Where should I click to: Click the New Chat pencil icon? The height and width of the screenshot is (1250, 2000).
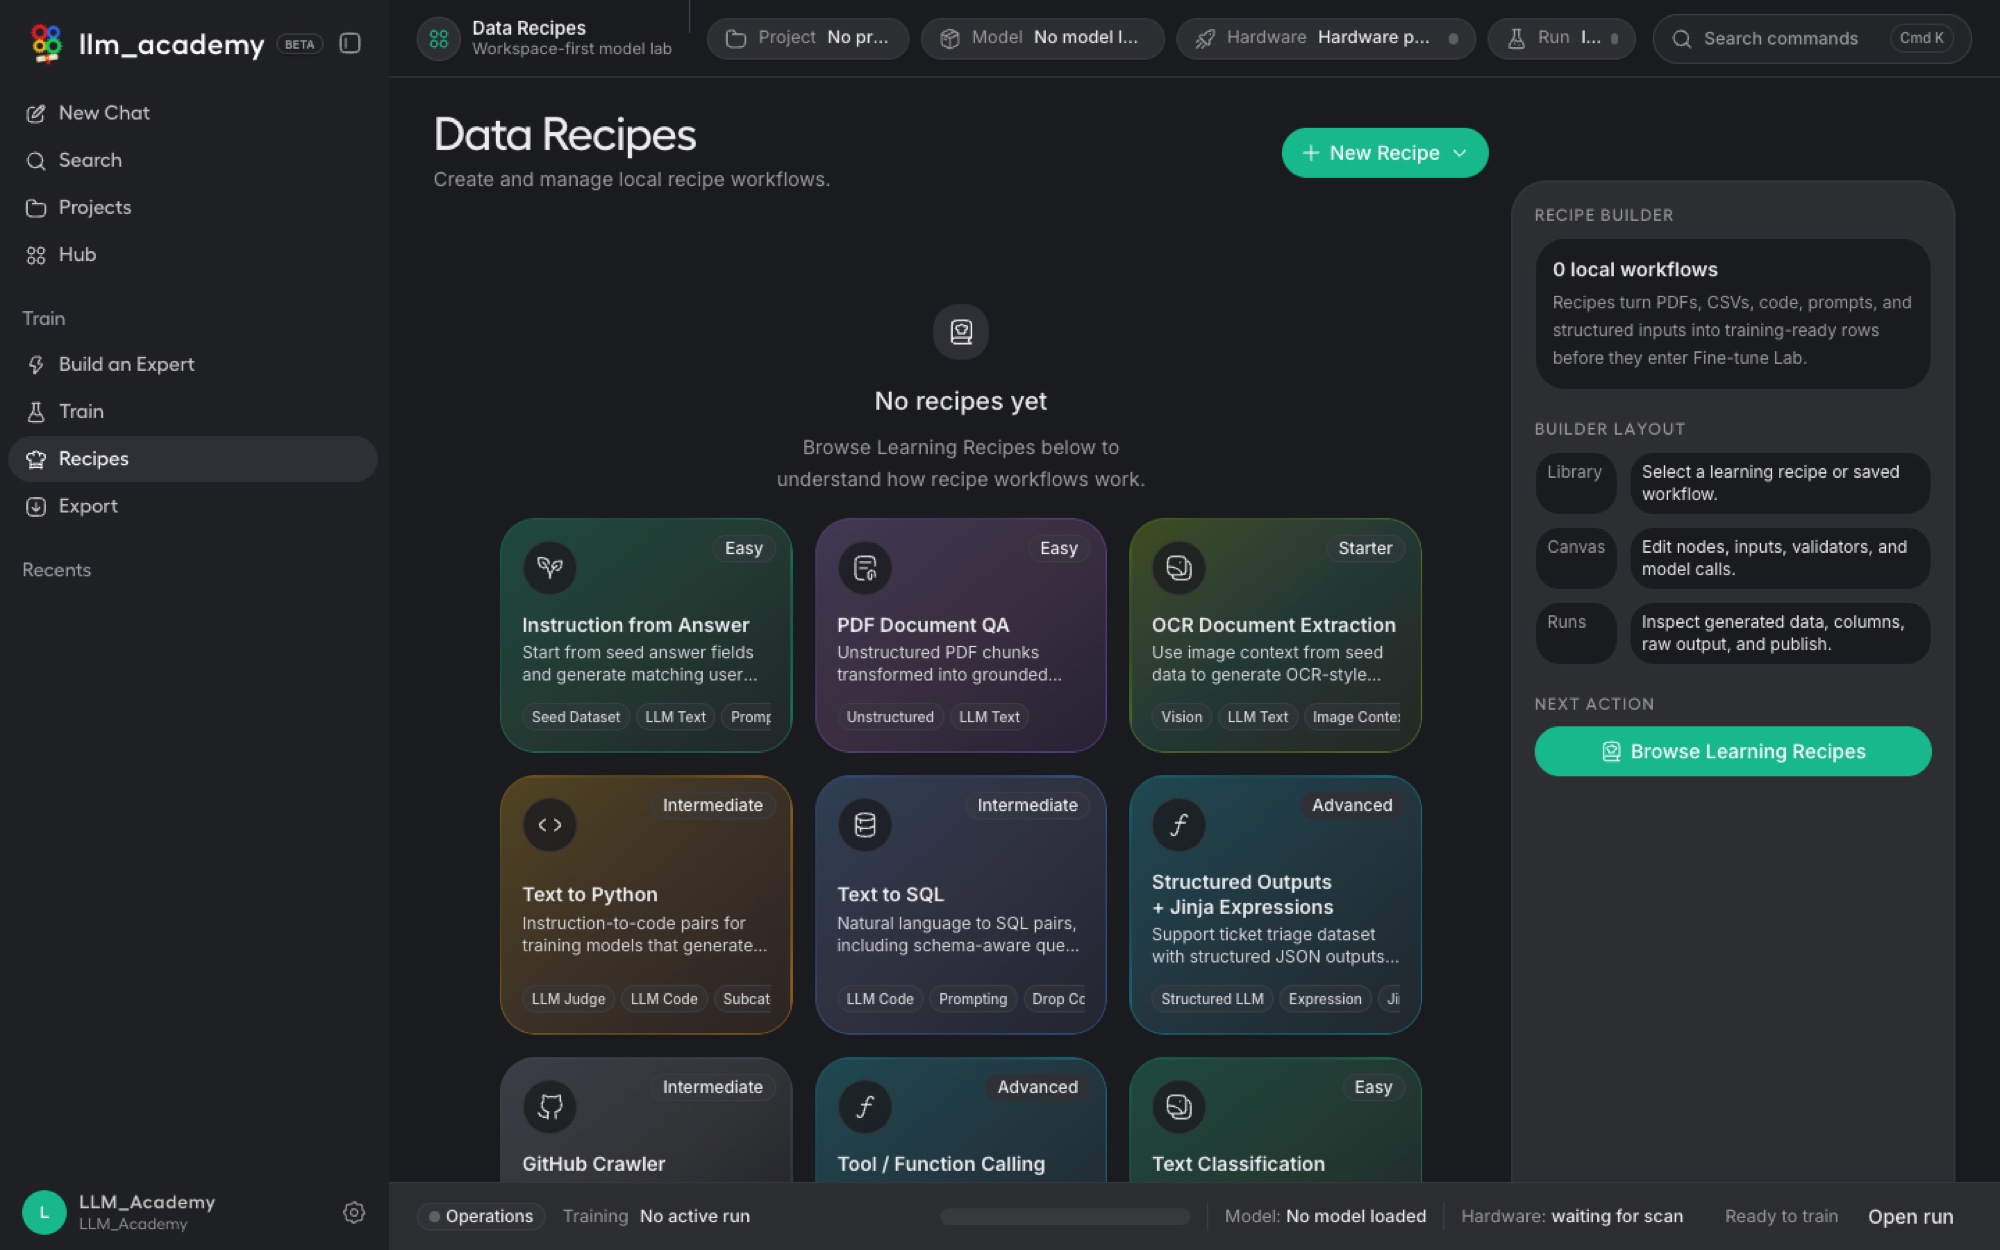(36, 114)
